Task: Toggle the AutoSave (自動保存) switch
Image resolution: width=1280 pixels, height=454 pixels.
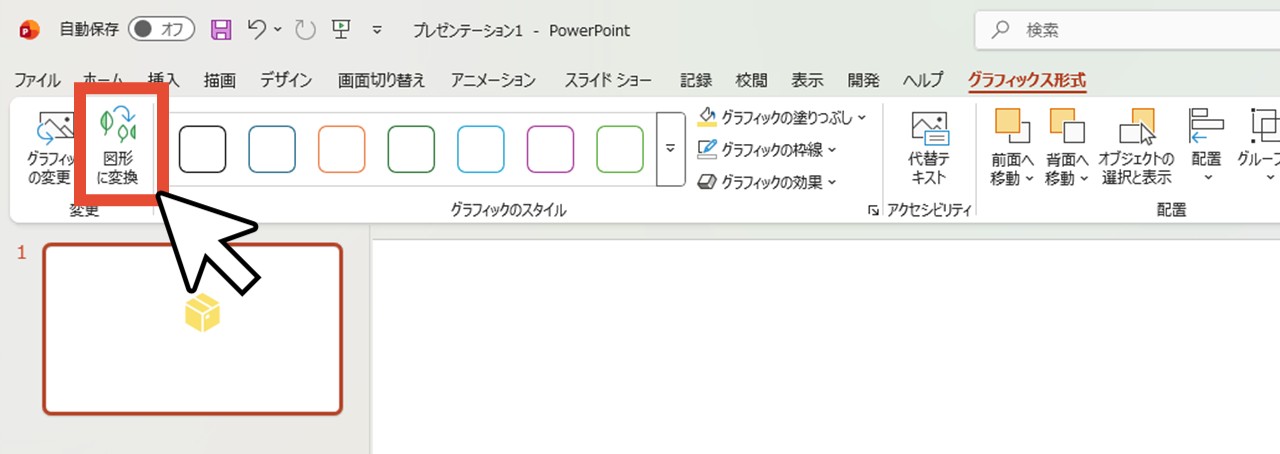Action: [162, 30]
